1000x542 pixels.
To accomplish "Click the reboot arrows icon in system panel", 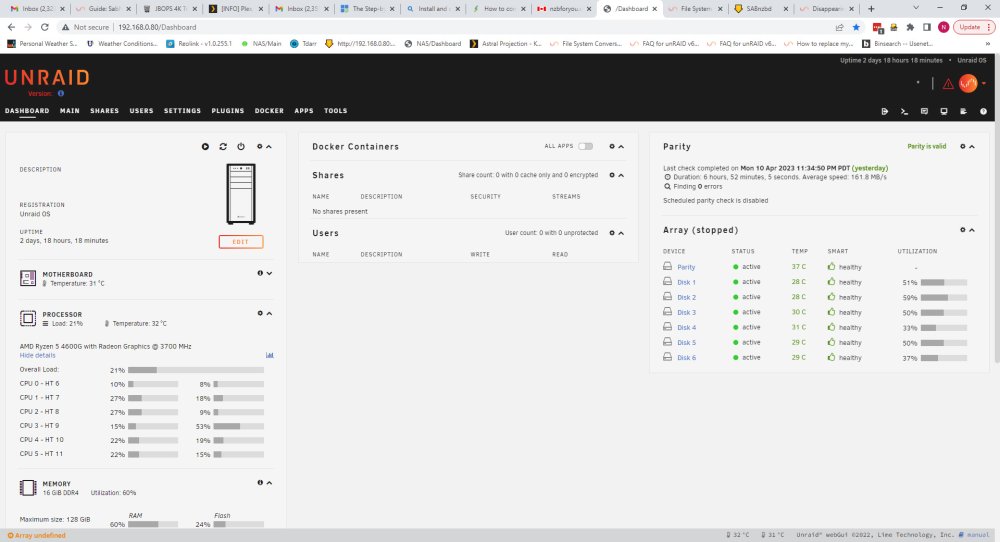I will pos(223,147).
